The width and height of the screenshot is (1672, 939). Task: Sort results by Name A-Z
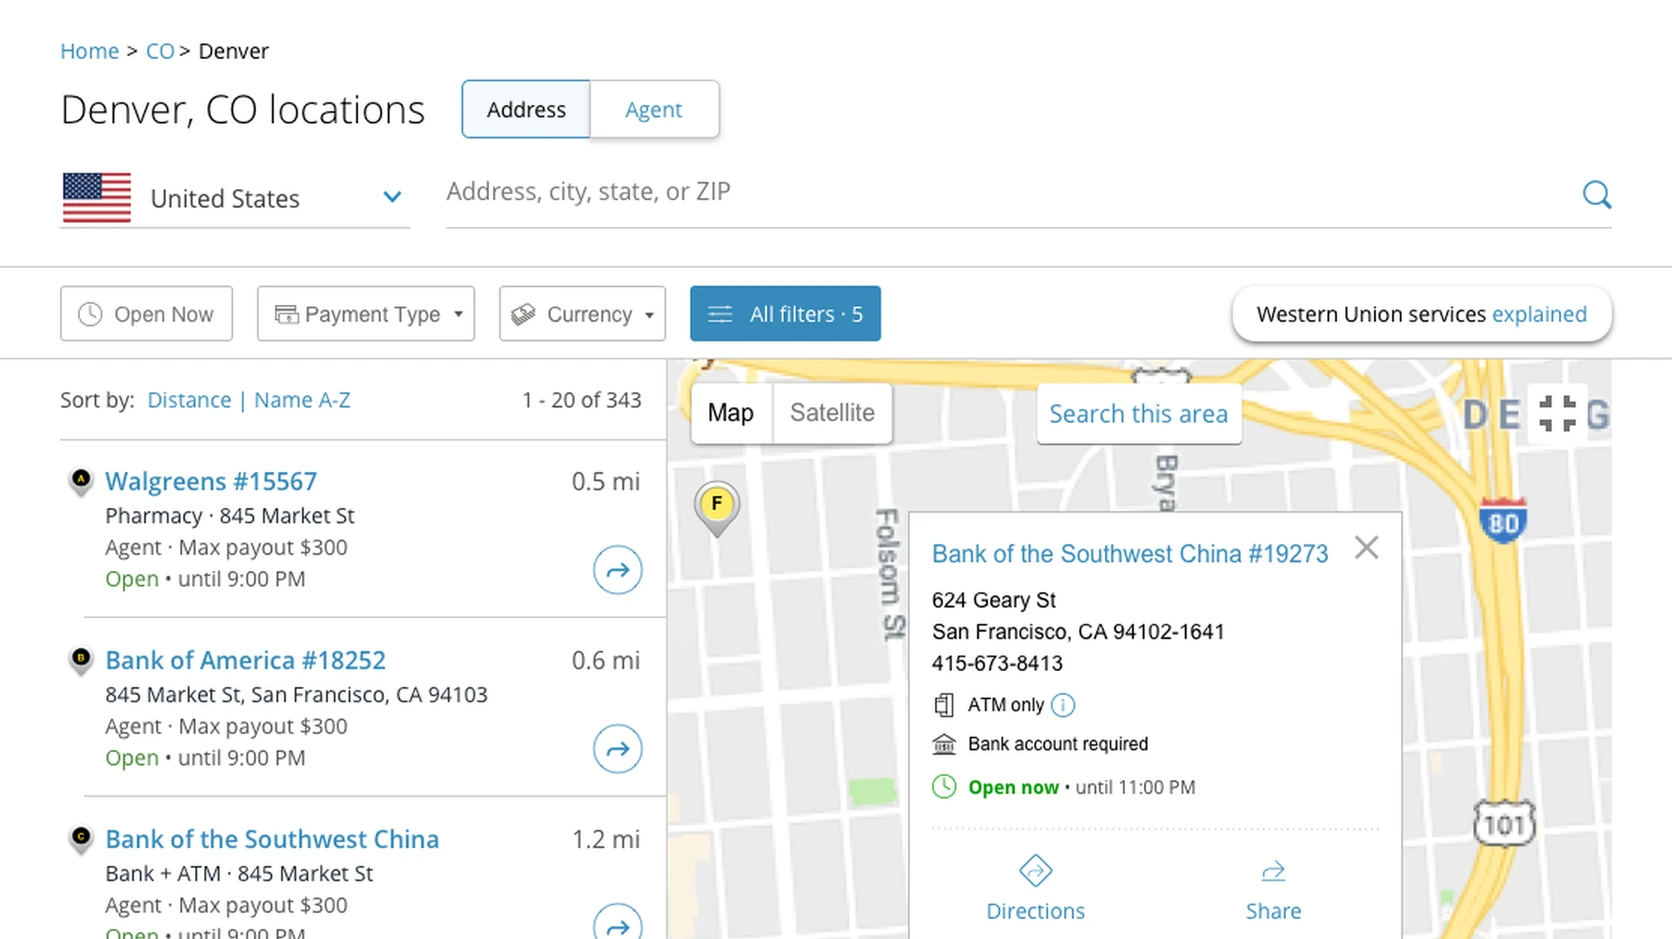click(302, 400)
